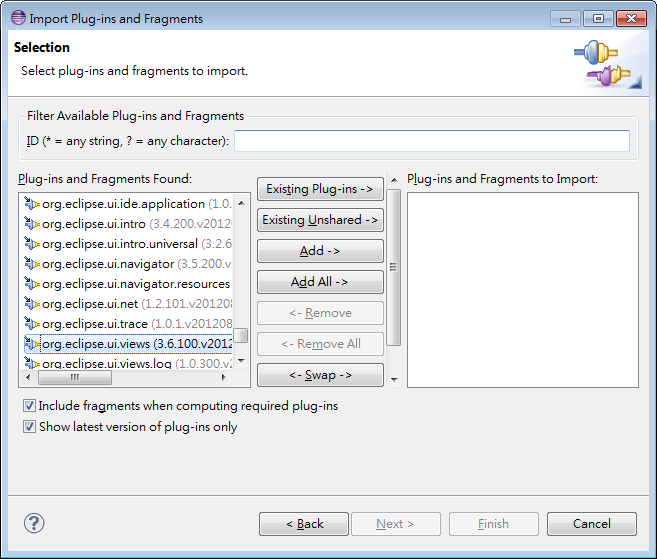
Task: Click inside the Plug-ins and Fragments to Import list
Action: 523,290
